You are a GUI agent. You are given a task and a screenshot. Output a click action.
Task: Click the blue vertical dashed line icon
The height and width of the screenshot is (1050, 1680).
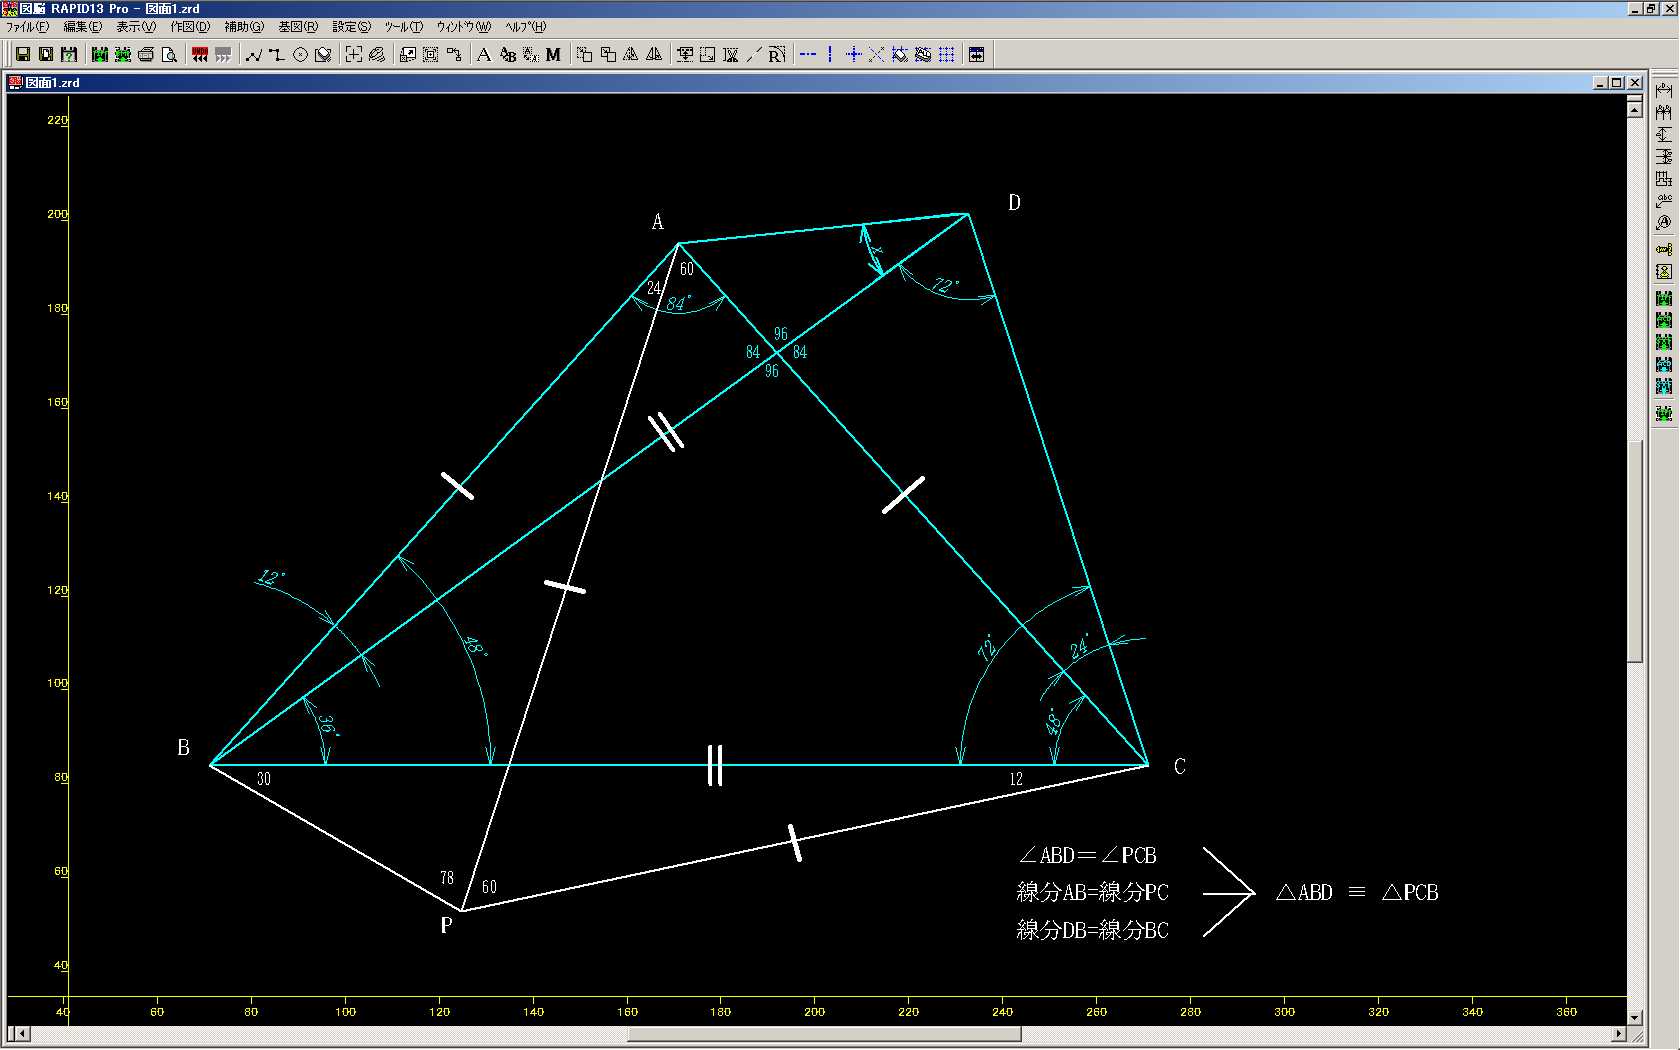830,54
